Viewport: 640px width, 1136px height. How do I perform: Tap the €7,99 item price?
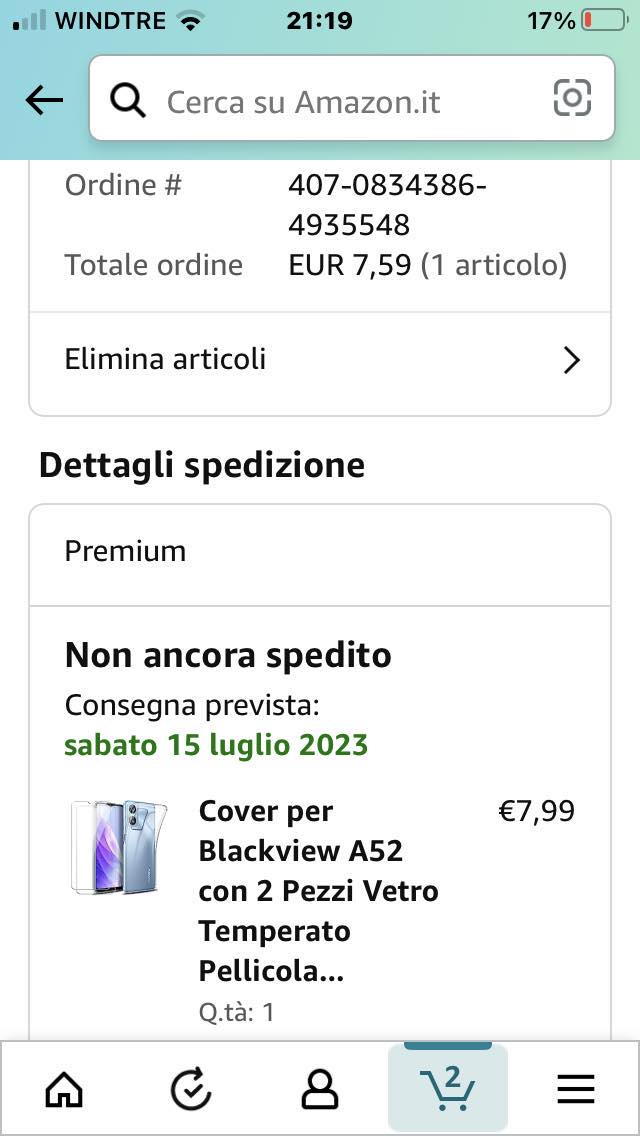click(x=536, y=811)
